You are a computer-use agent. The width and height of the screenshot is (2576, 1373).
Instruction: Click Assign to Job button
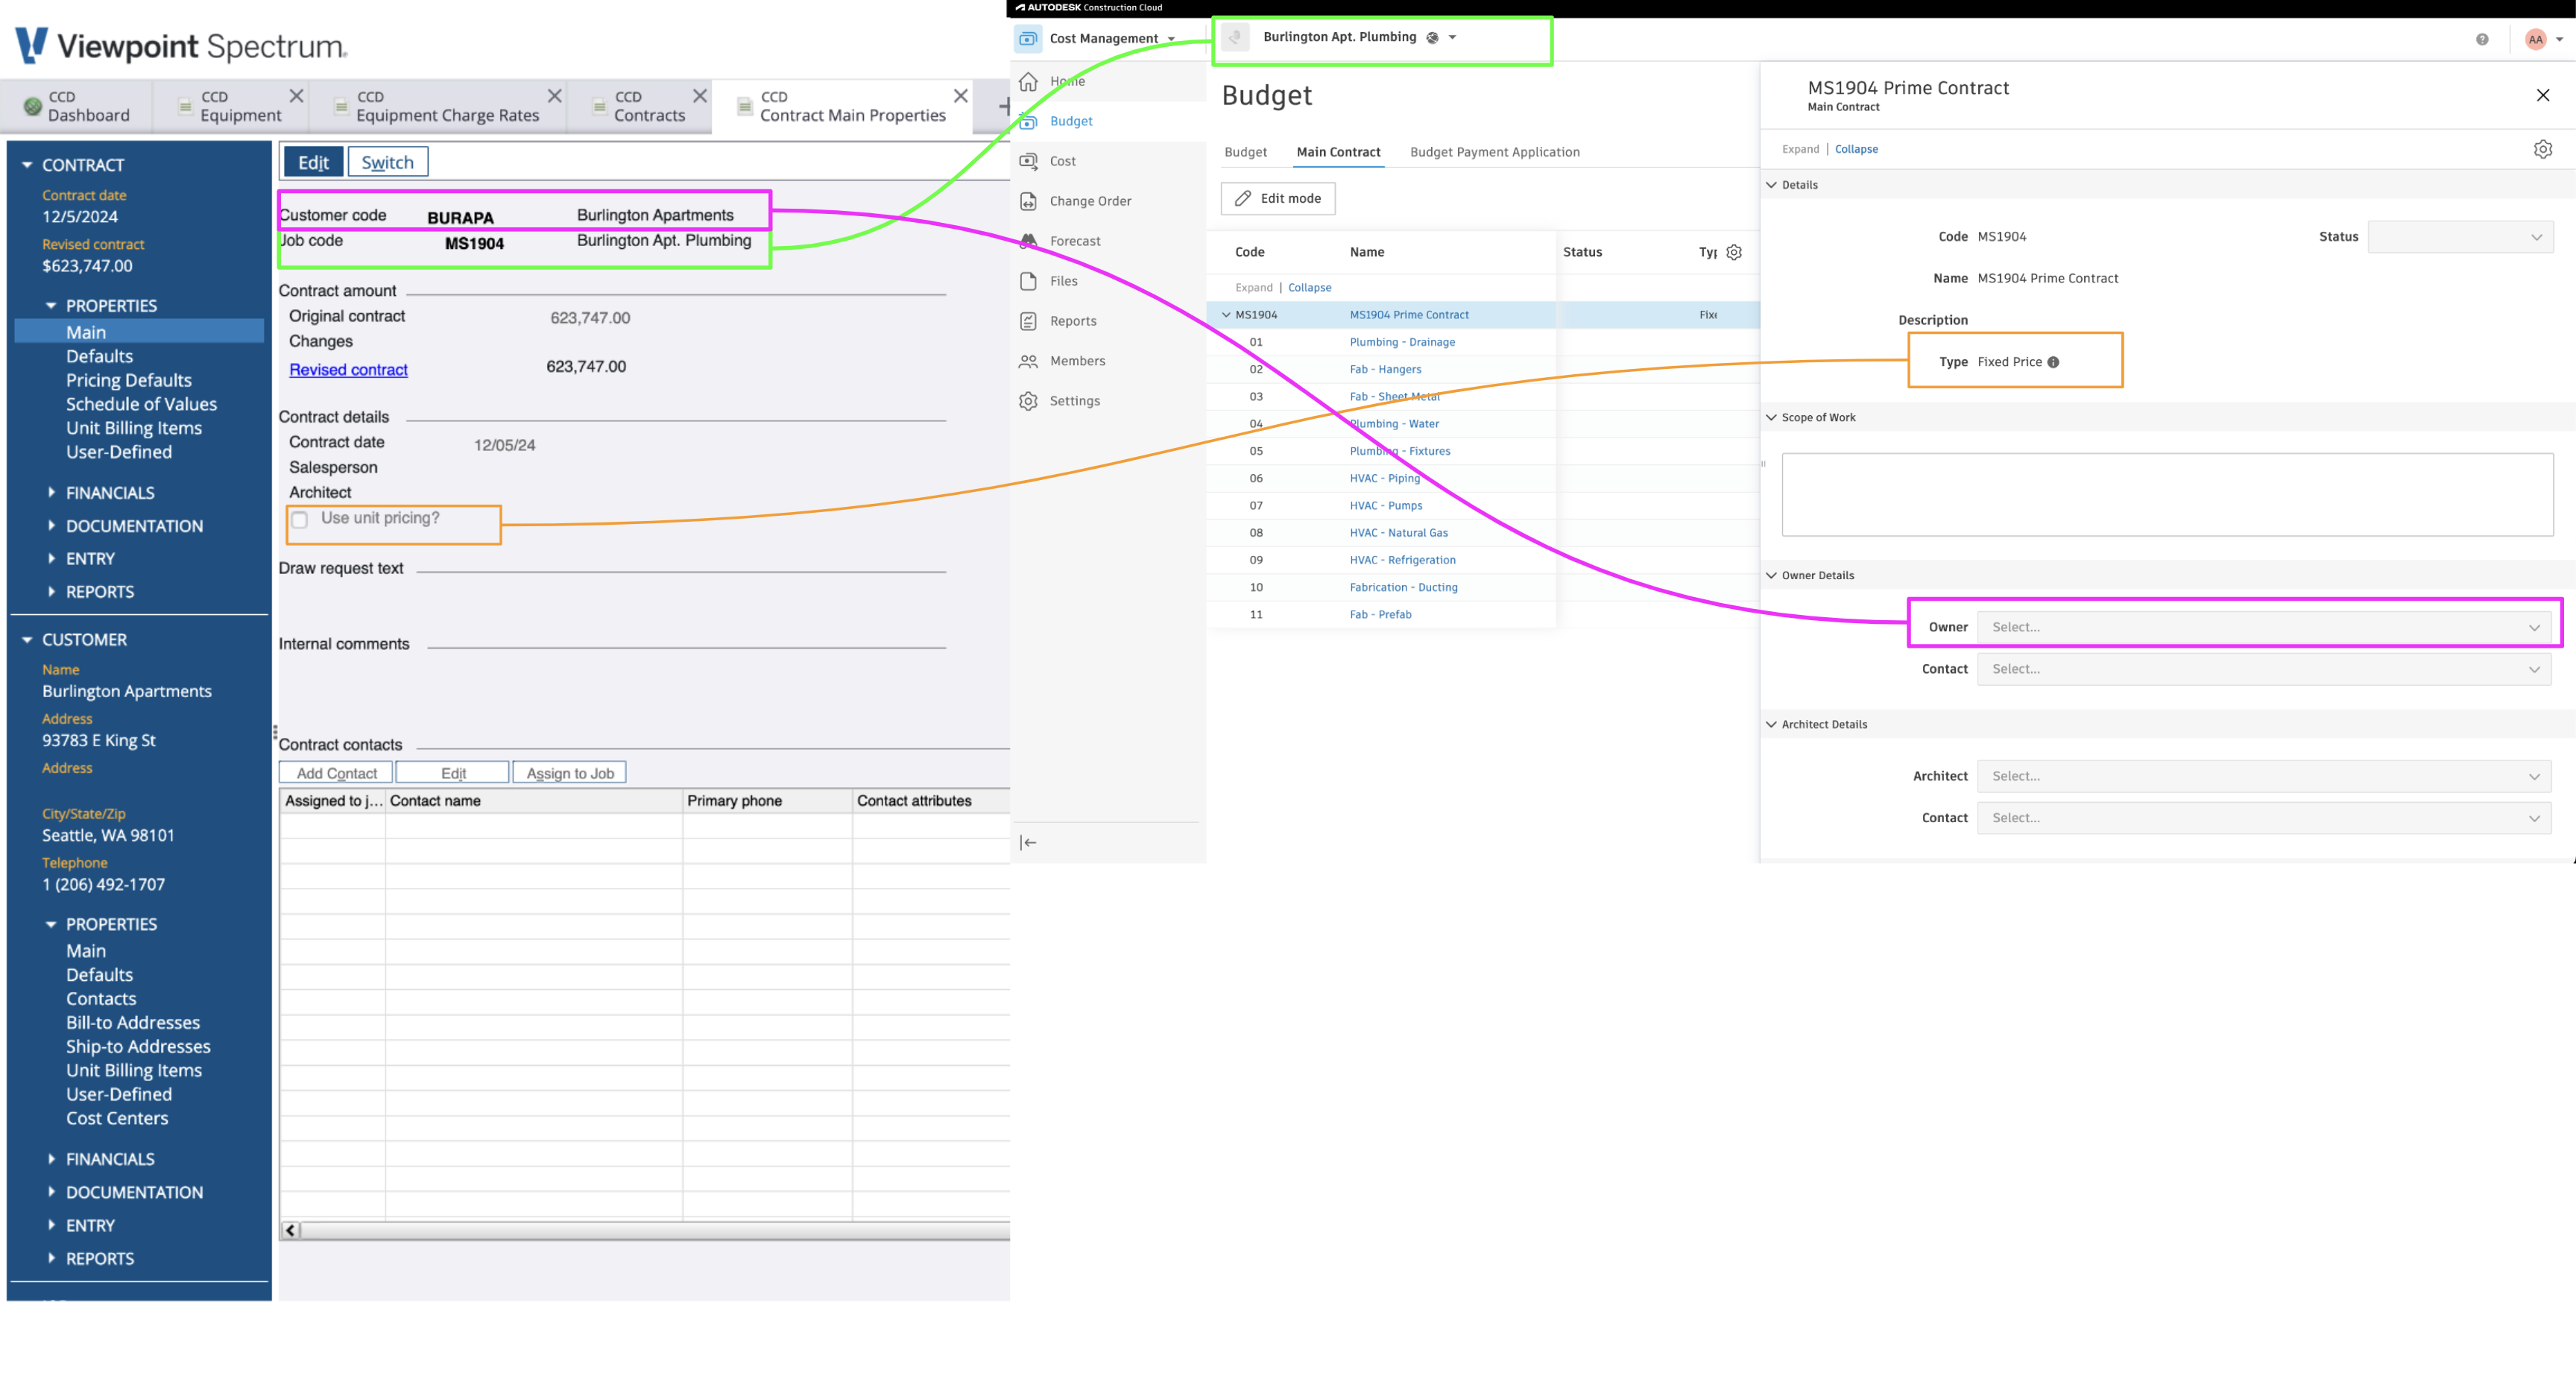pos(570,773)
